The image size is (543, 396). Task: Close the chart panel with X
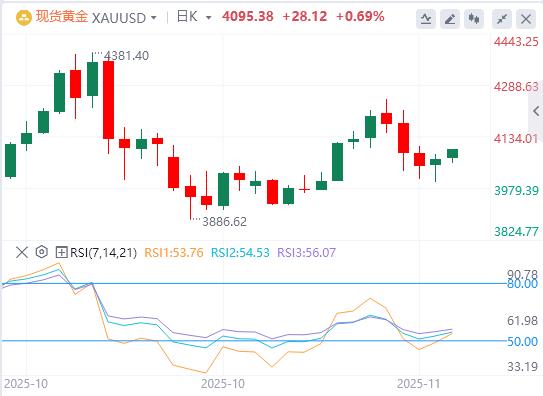coord(526,19)
